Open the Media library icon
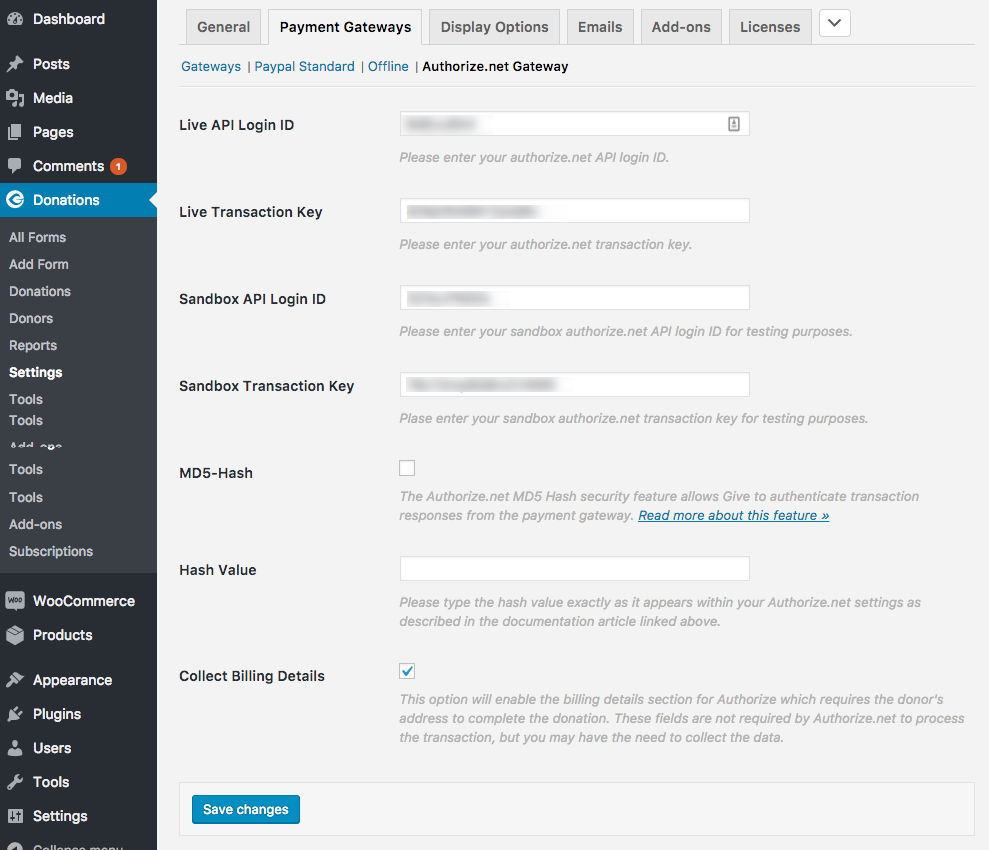Image resolution: width=989 pixels, height=850 pixels. [15, 98]
